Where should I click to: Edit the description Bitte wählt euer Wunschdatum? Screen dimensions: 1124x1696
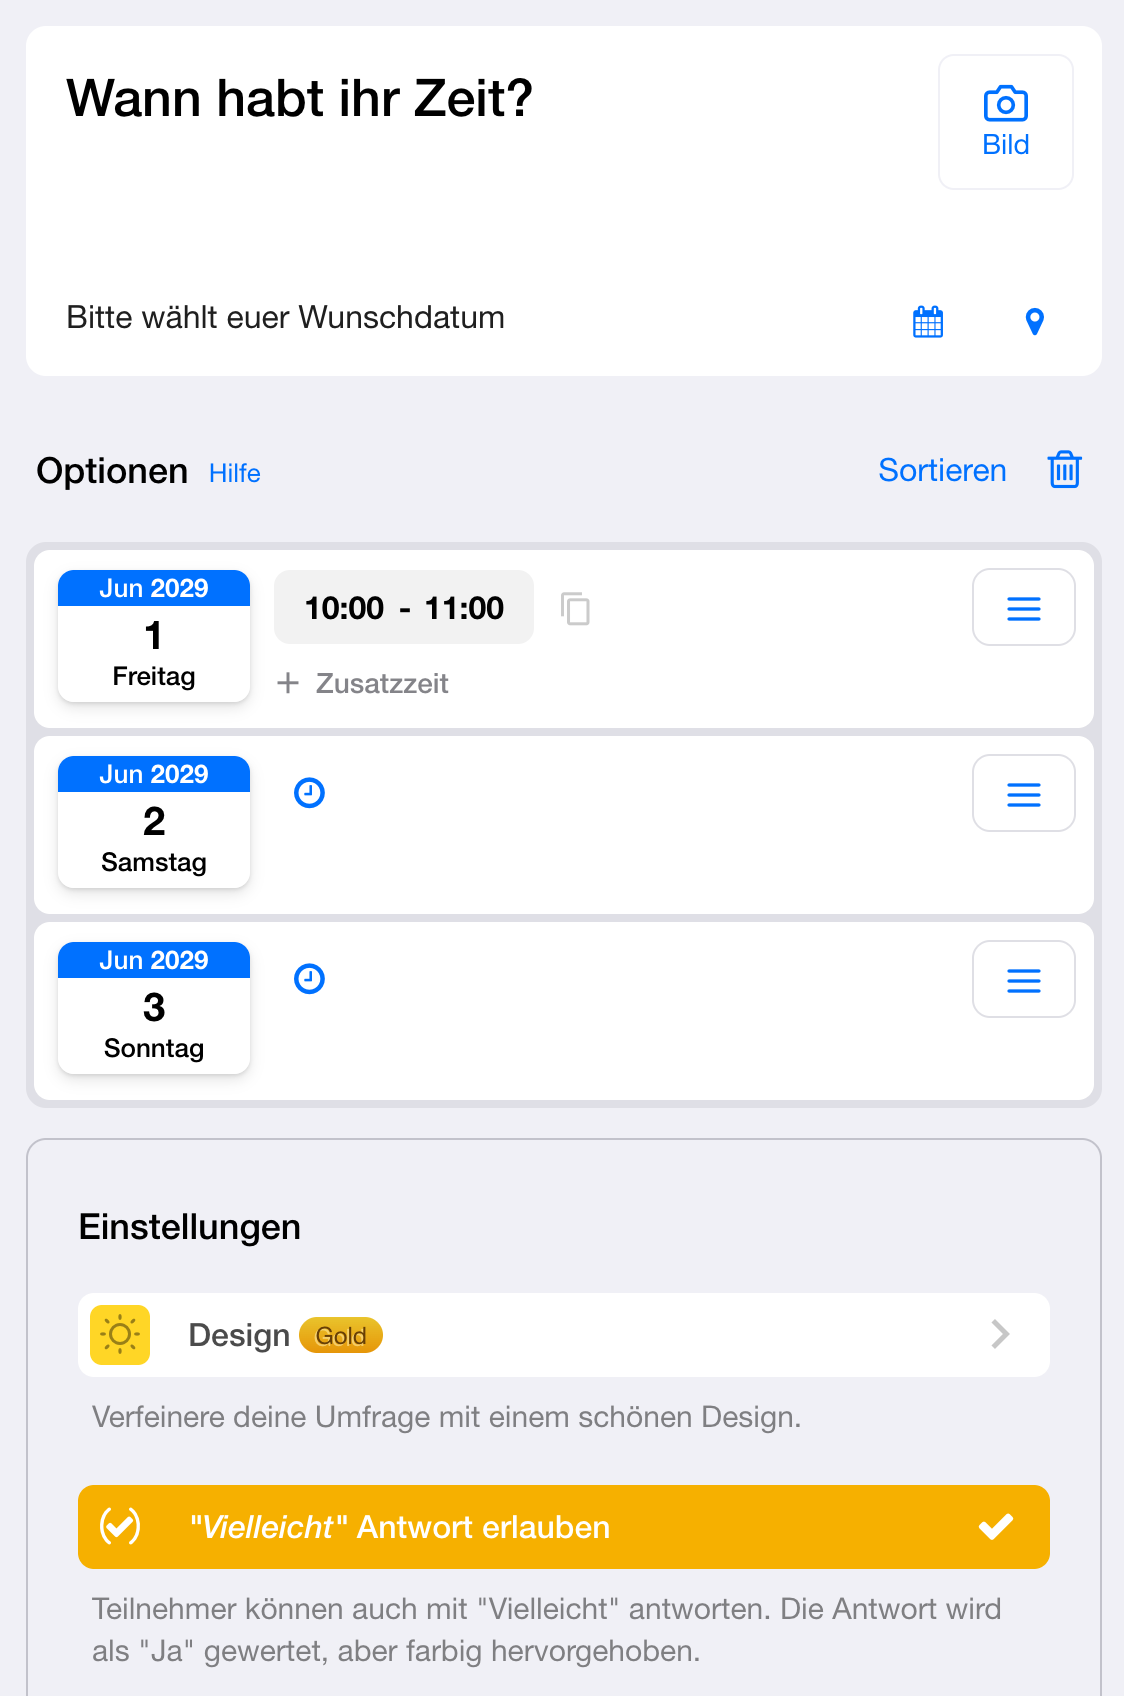coord(286,318)
